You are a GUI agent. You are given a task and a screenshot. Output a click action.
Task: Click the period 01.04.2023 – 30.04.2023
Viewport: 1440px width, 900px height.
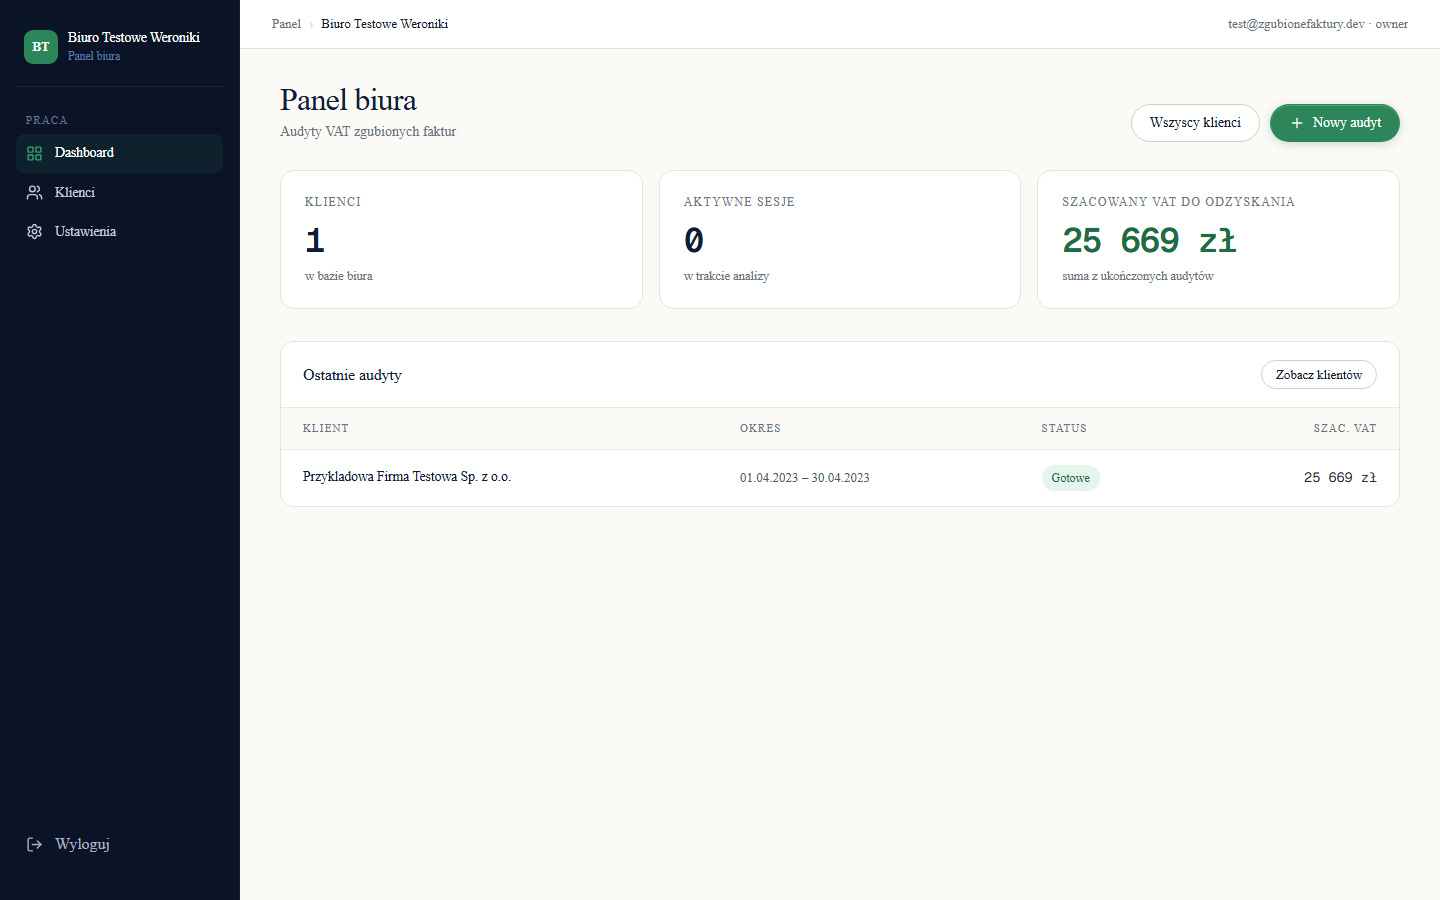(x=805, y=478)
